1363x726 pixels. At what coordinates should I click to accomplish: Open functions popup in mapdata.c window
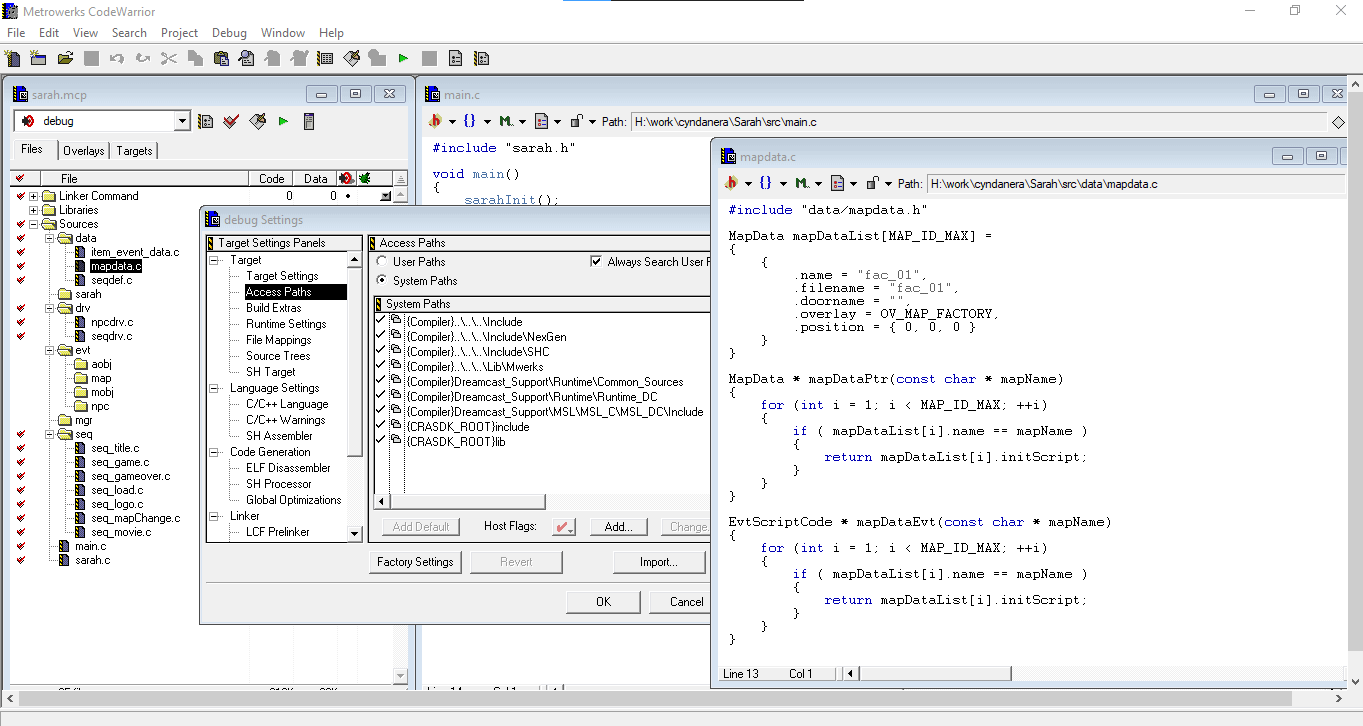tap(771, 183)
